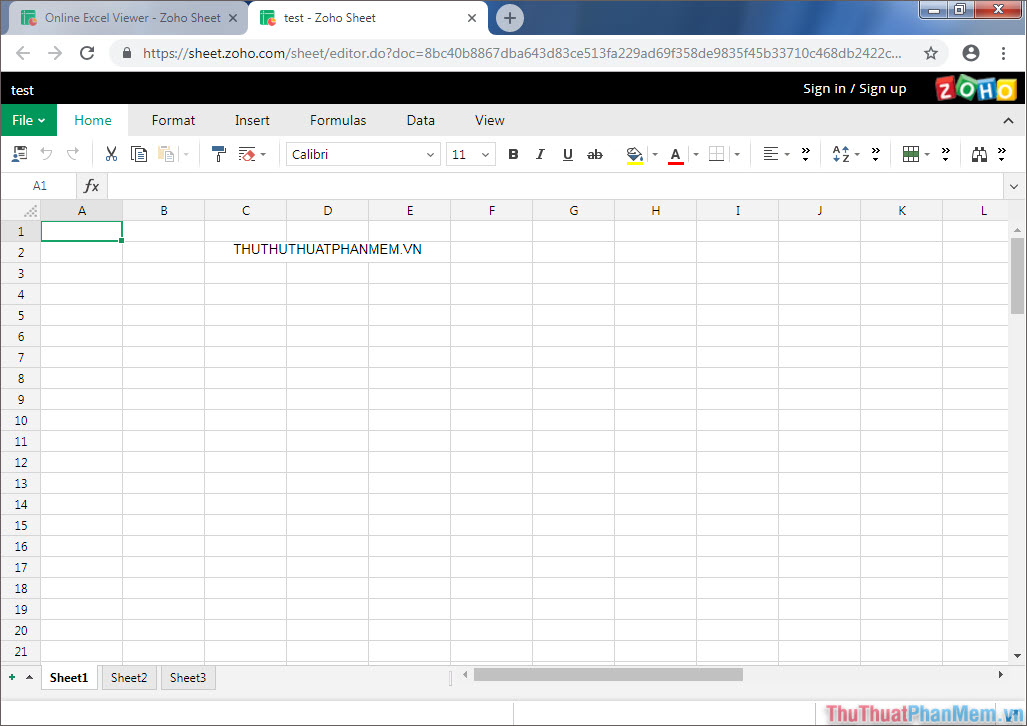Switch to Formulas tab
The width and height of the screenshot is (1027, 726).
coord(338,120)
